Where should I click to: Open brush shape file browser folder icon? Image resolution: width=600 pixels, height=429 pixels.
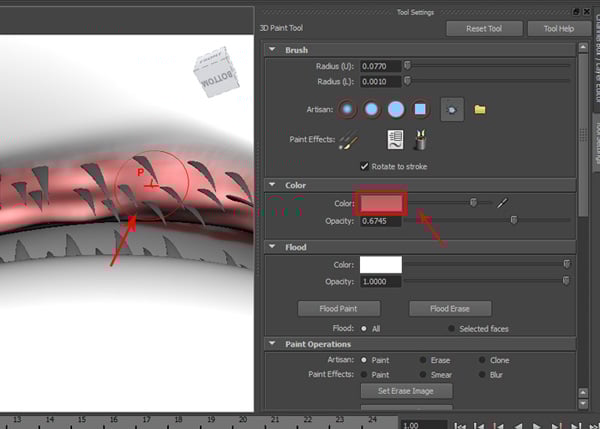(x=480, y=110)
